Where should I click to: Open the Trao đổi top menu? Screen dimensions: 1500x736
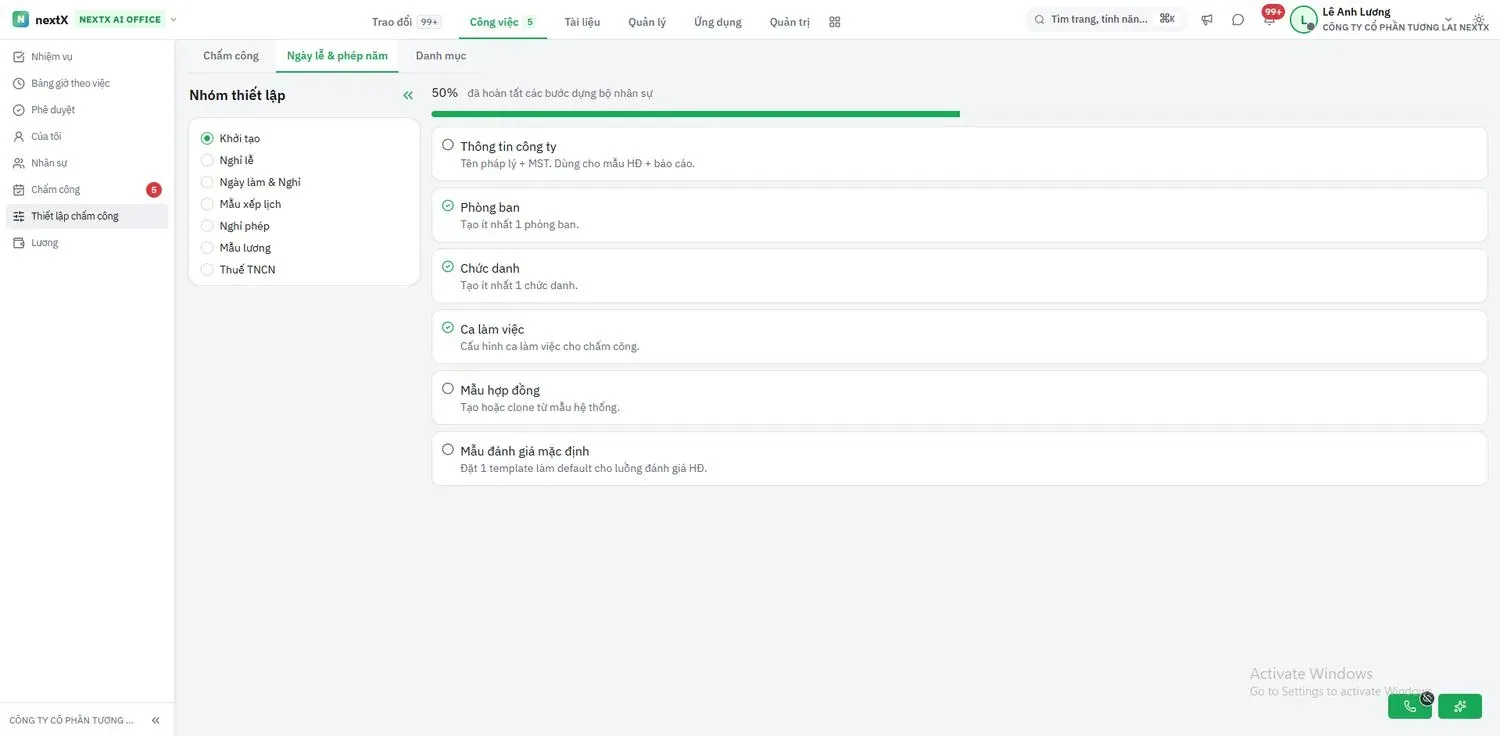pos(405,22)
